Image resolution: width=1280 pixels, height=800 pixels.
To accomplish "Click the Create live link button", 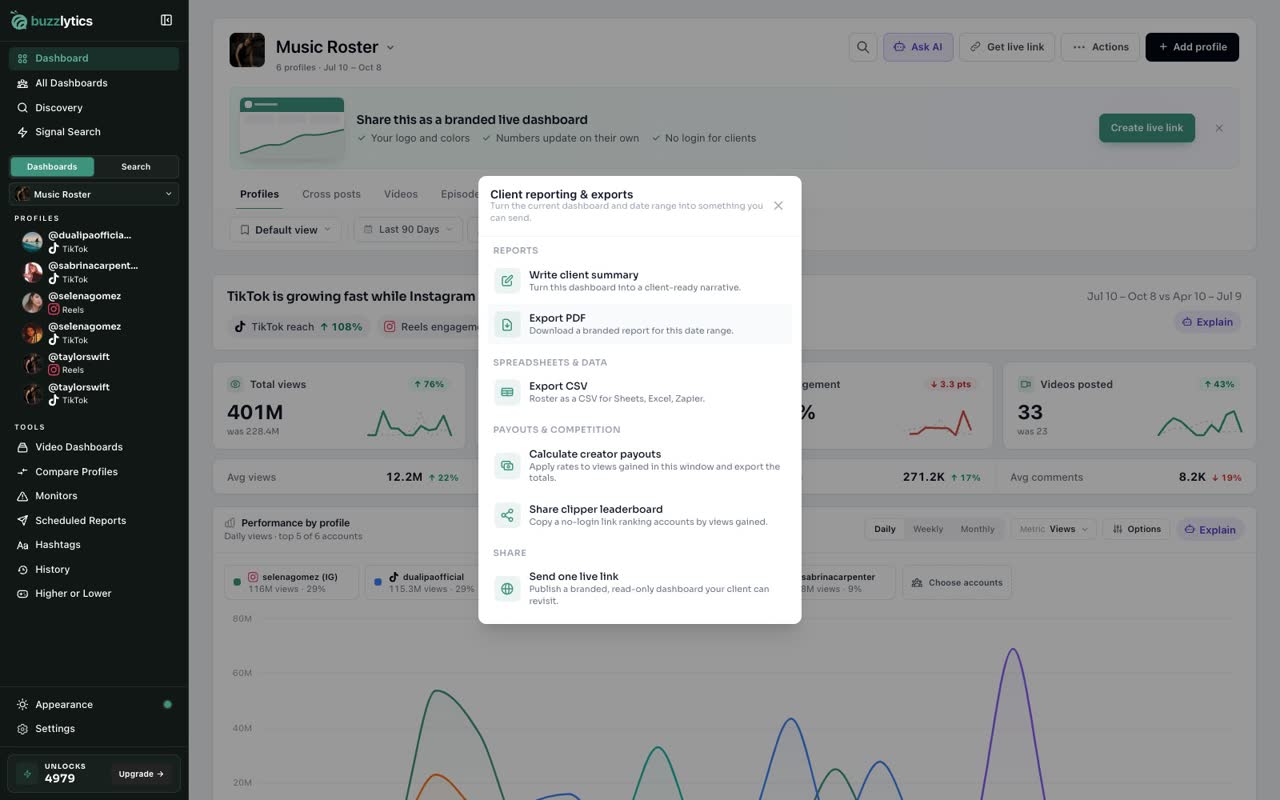I will pyautogui.click(x=1146, y=128).
